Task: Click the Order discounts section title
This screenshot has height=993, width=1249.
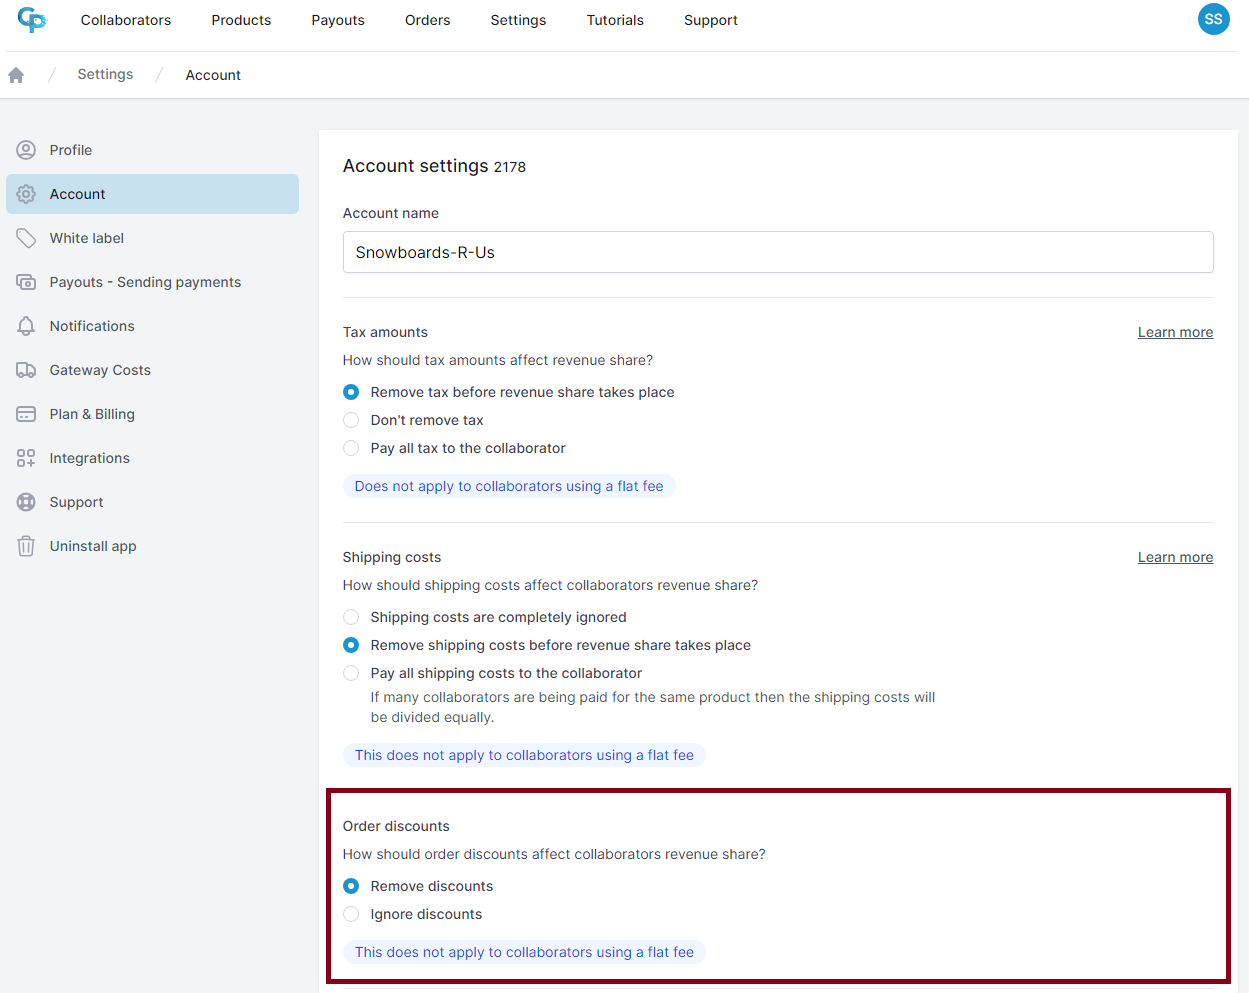Action: point(396,826)
